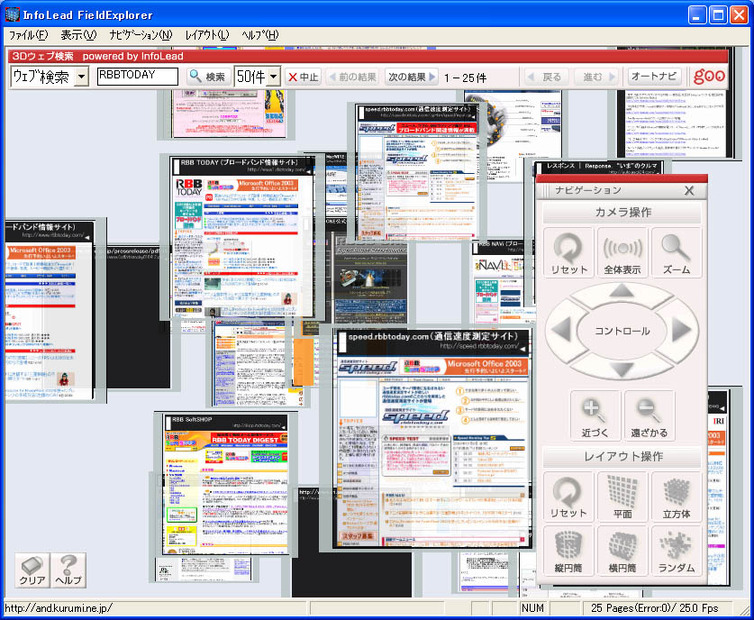Open the 表示(V) menu
This screenshot has width=754, height=620.
point(78,35)
